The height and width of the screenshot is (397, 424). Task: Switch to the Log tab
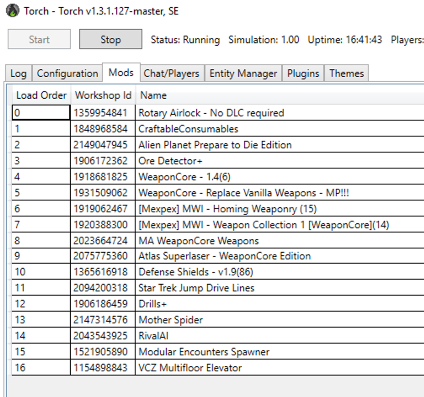tap(18, 73)
